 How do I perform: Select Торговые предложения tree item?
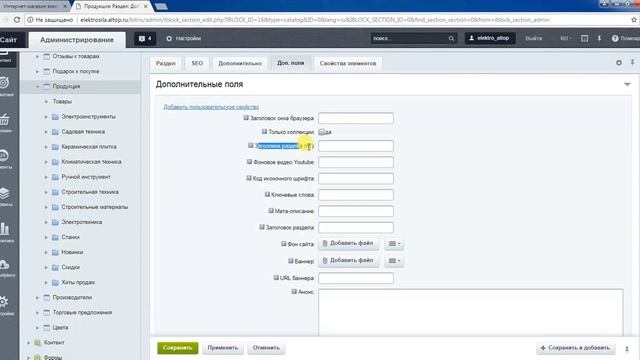82,313
